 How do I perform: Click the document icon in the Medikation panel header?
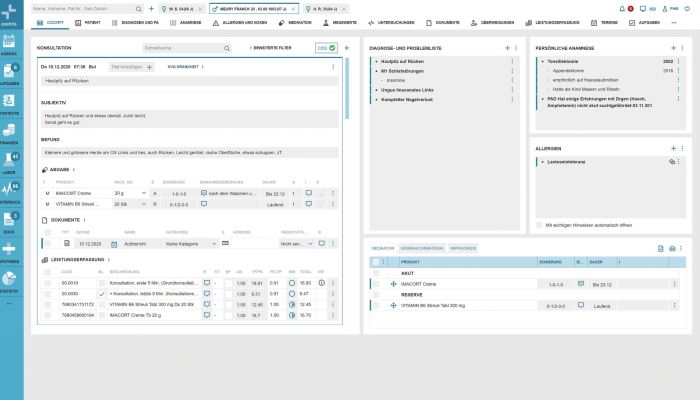click(661, 248)
